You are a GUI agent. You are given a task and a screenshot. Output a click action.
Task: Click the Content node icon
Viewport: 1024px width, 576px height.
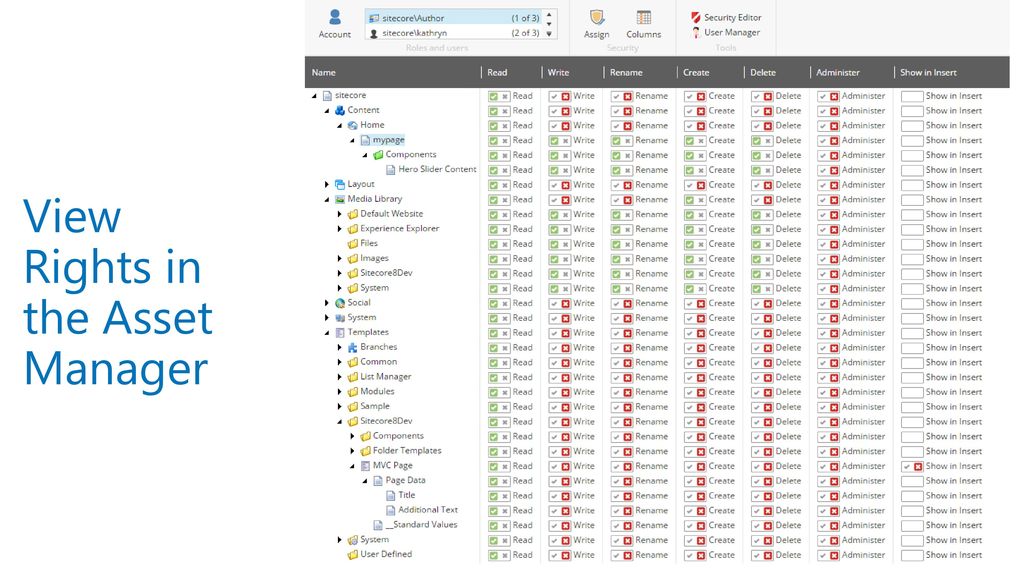(340, 110)
